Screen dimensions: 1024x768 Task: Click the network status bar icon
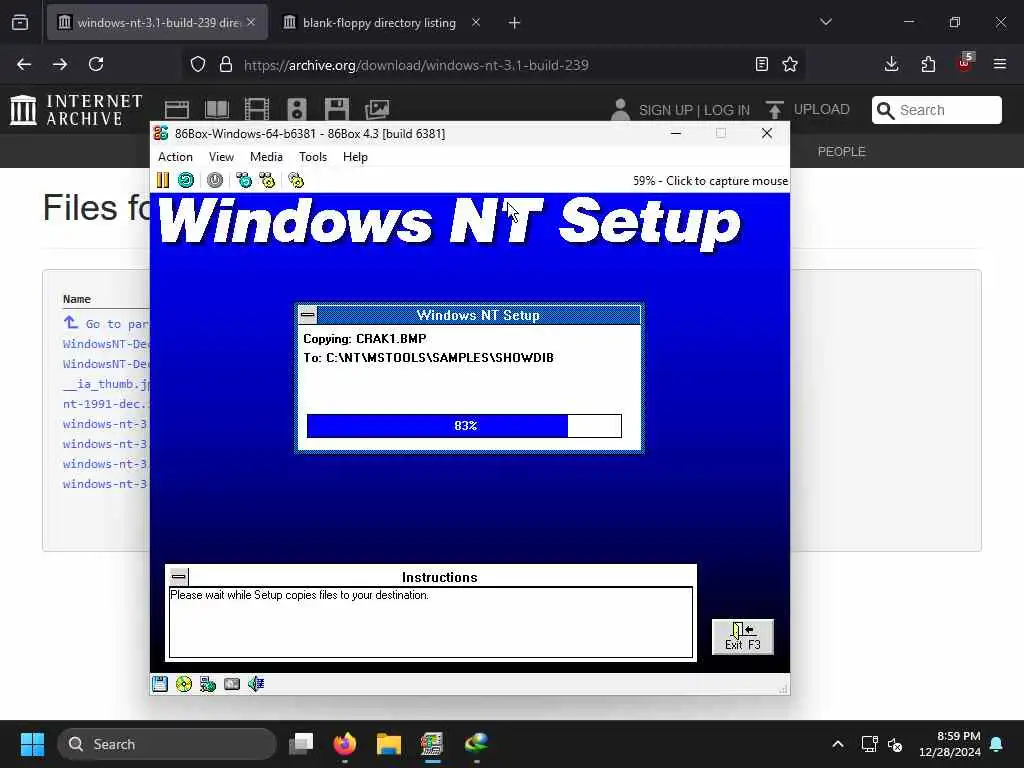click(208, 684)
